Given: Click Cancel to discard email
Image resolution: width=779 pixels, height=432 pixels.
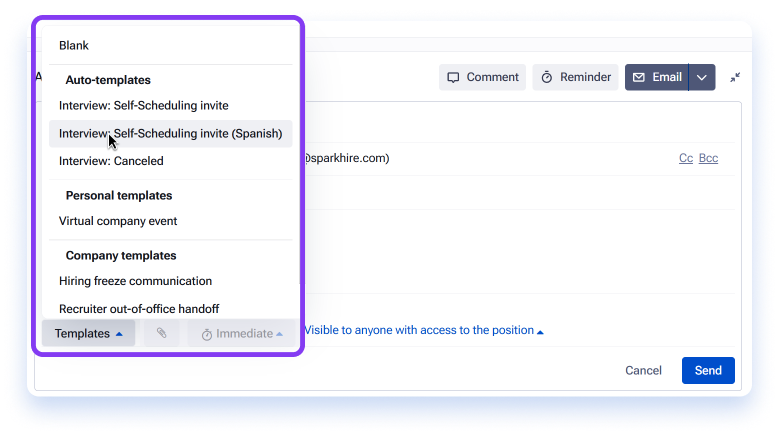Looking at the screenshot, I should pos(643,370).
